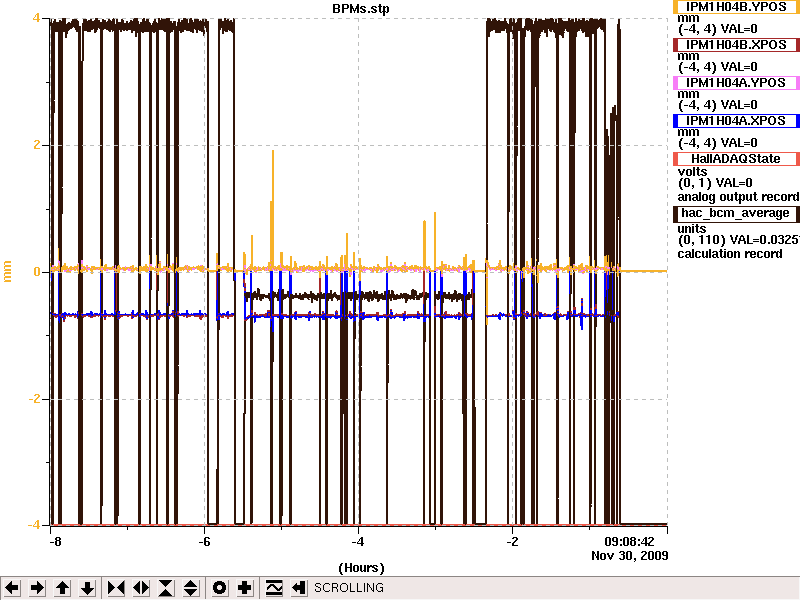Select the IPM1H04B.XPOS legend entry
The height and width of the screenshot is (600, 800).
coord(736,45)
